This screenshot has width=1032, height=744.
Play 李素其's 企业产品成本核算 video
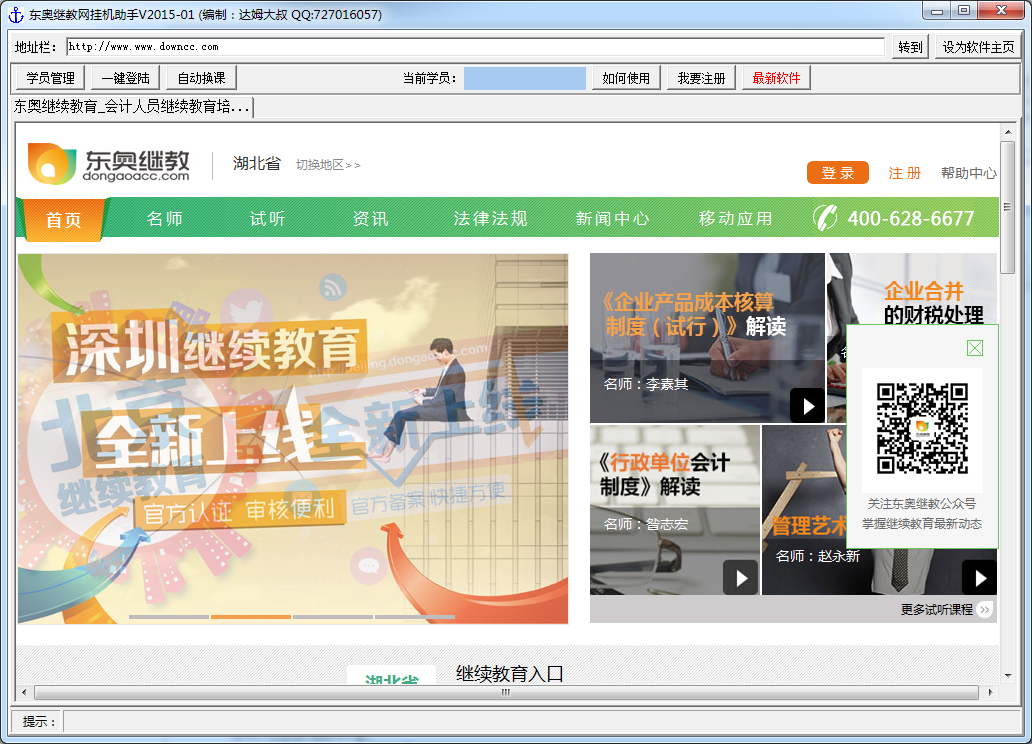coord(807,405)
